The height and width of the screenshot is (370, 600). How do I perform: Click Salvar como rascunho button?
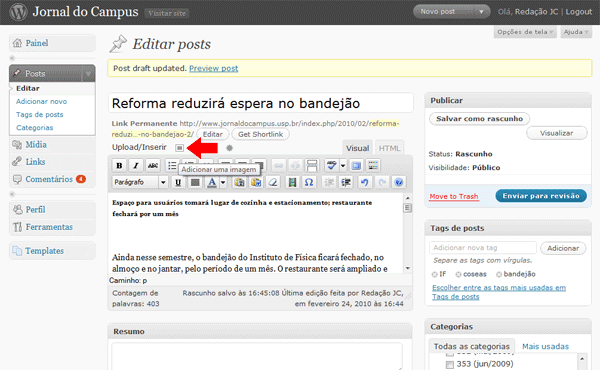click(x=479, y=119)
